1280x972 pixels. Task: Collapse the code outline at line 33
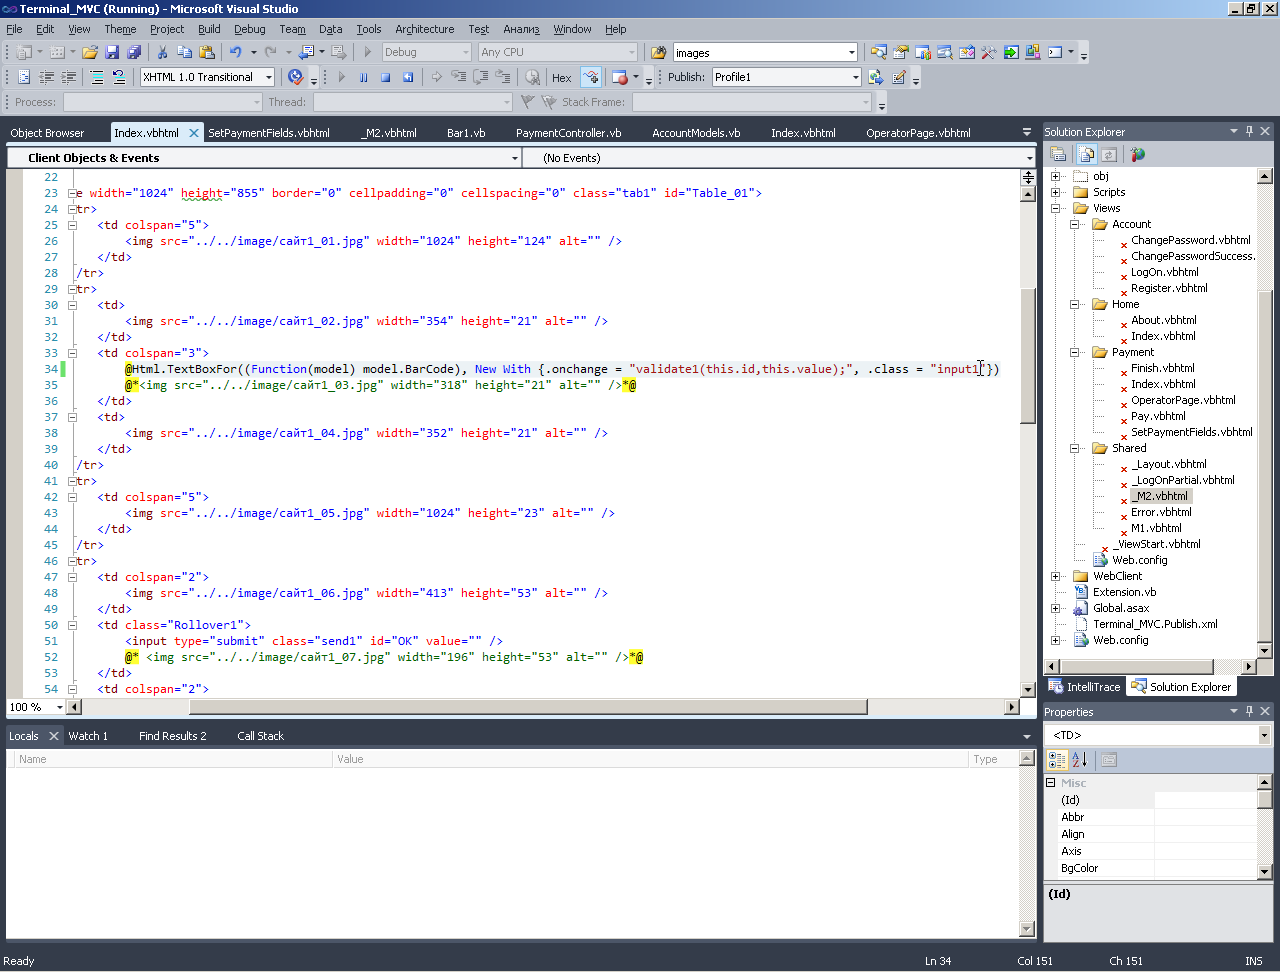73,353
